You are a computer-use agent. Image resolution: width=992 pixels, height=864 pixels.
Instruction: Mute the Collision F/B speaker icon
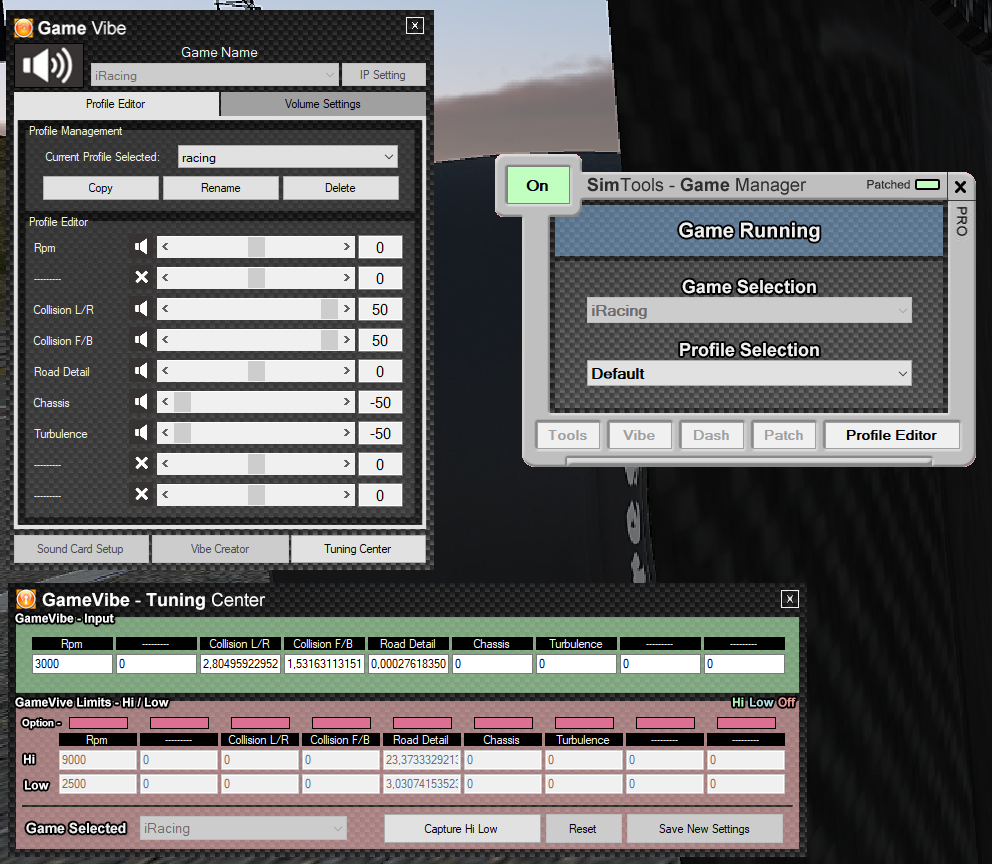coord(142,340)
